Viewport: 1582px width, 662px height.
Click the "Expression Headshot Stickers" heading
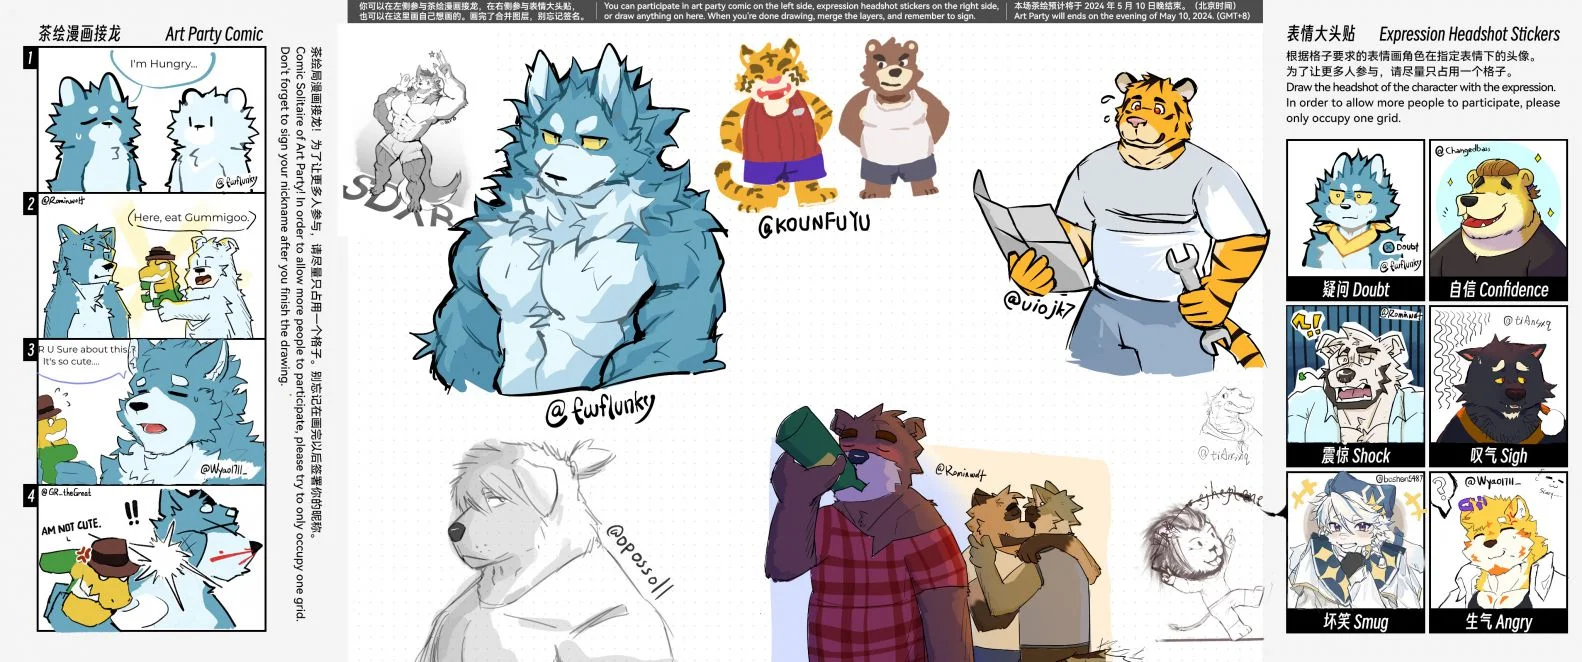pyautogui.click(x=1469, y=34)
